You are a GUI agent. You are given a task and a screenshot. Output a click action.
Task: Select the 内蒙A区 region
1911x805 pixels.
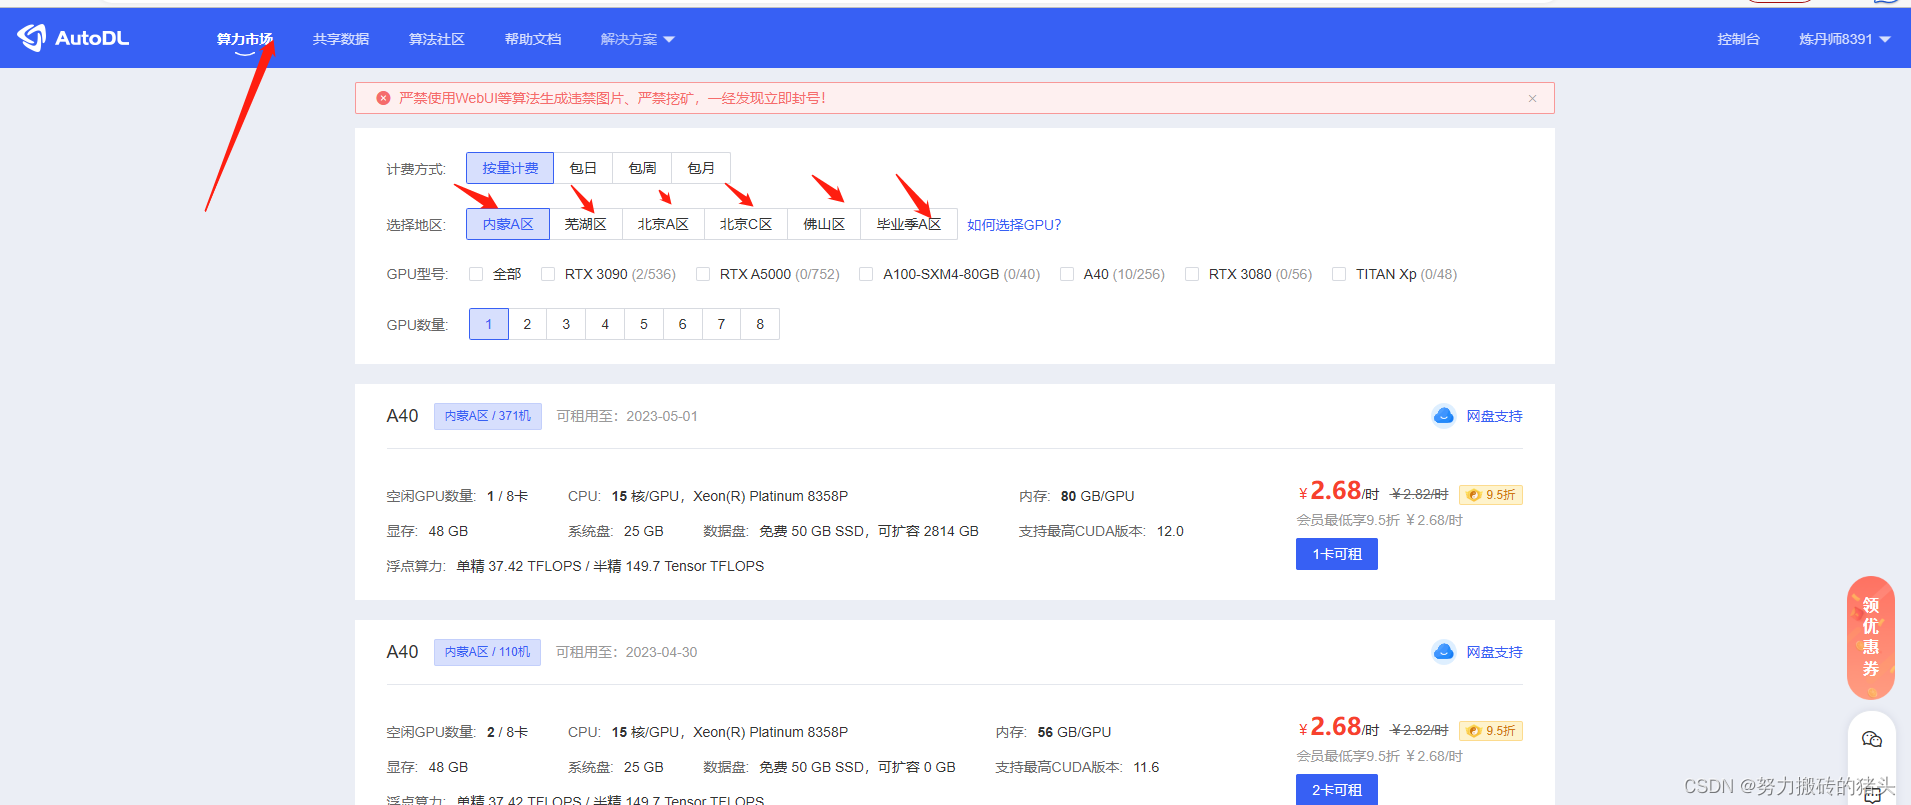point(508,224)
